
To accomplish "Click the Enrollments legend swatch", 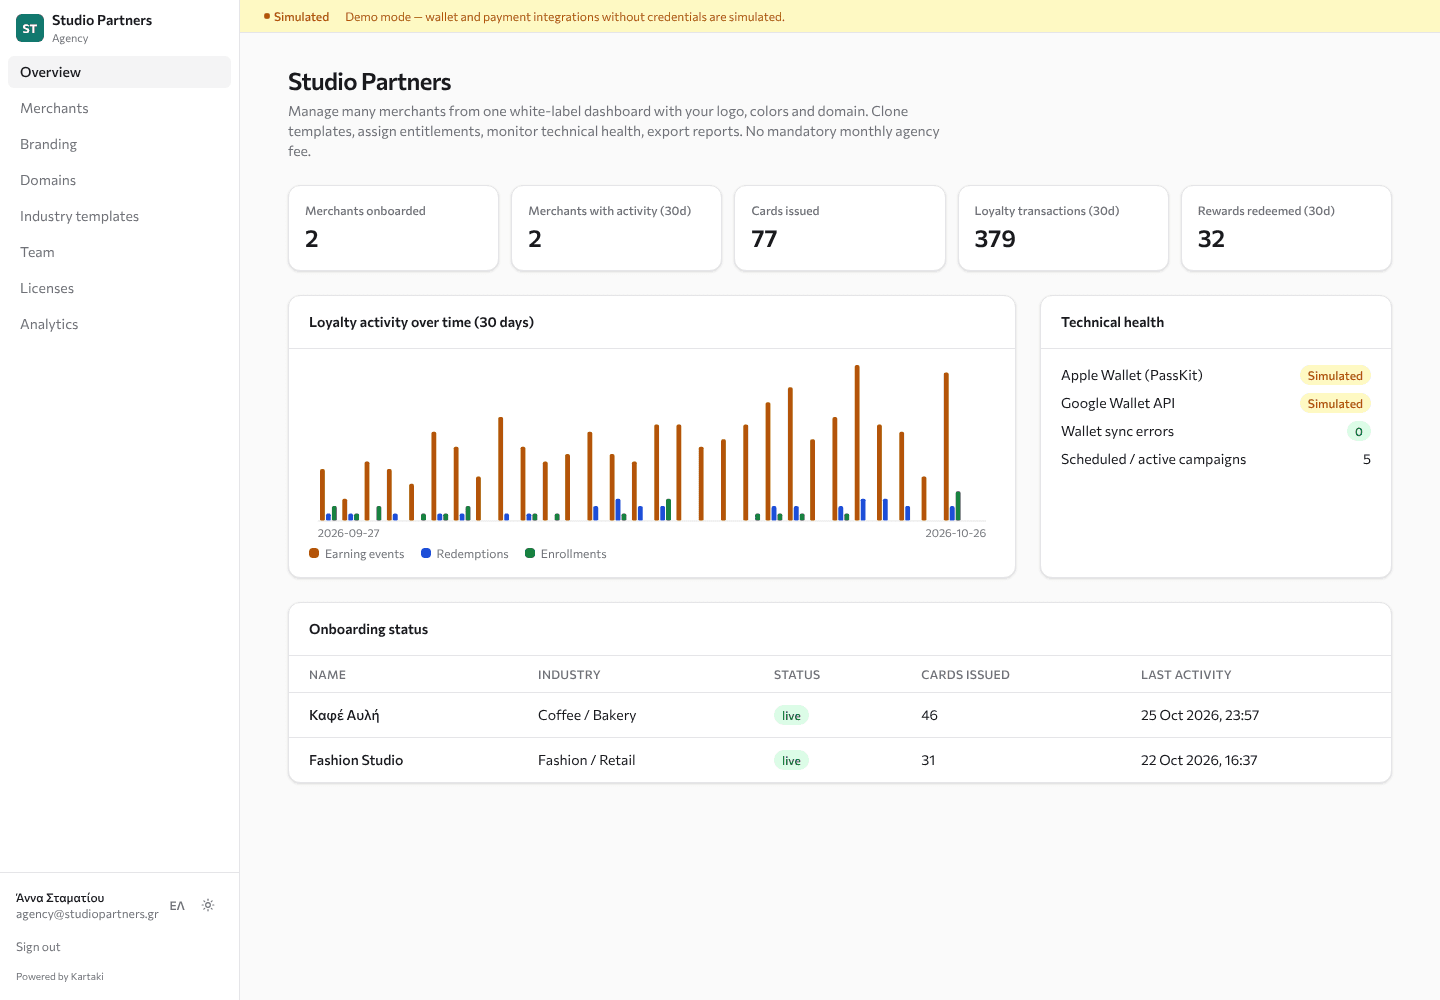I will point(530,553).
